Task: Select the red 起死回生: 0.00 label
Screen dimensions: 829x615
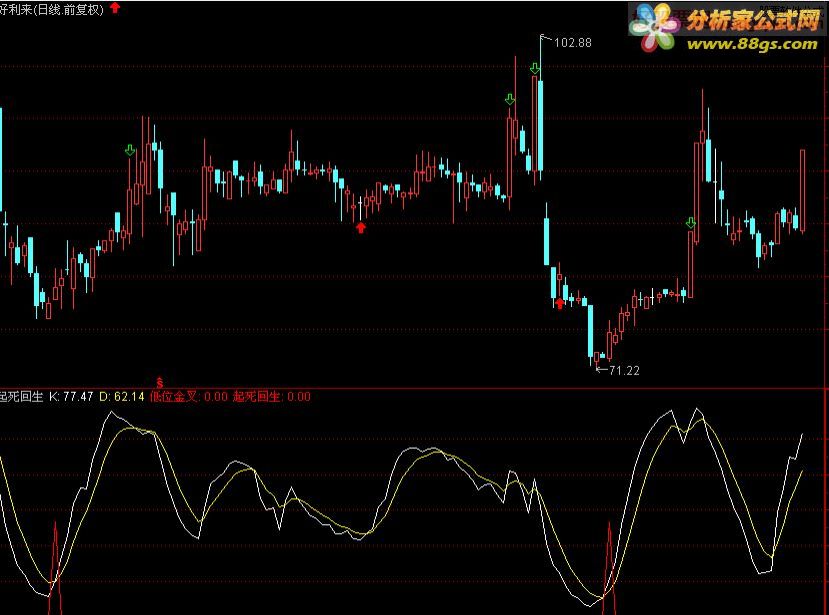Action: (272, 397)
